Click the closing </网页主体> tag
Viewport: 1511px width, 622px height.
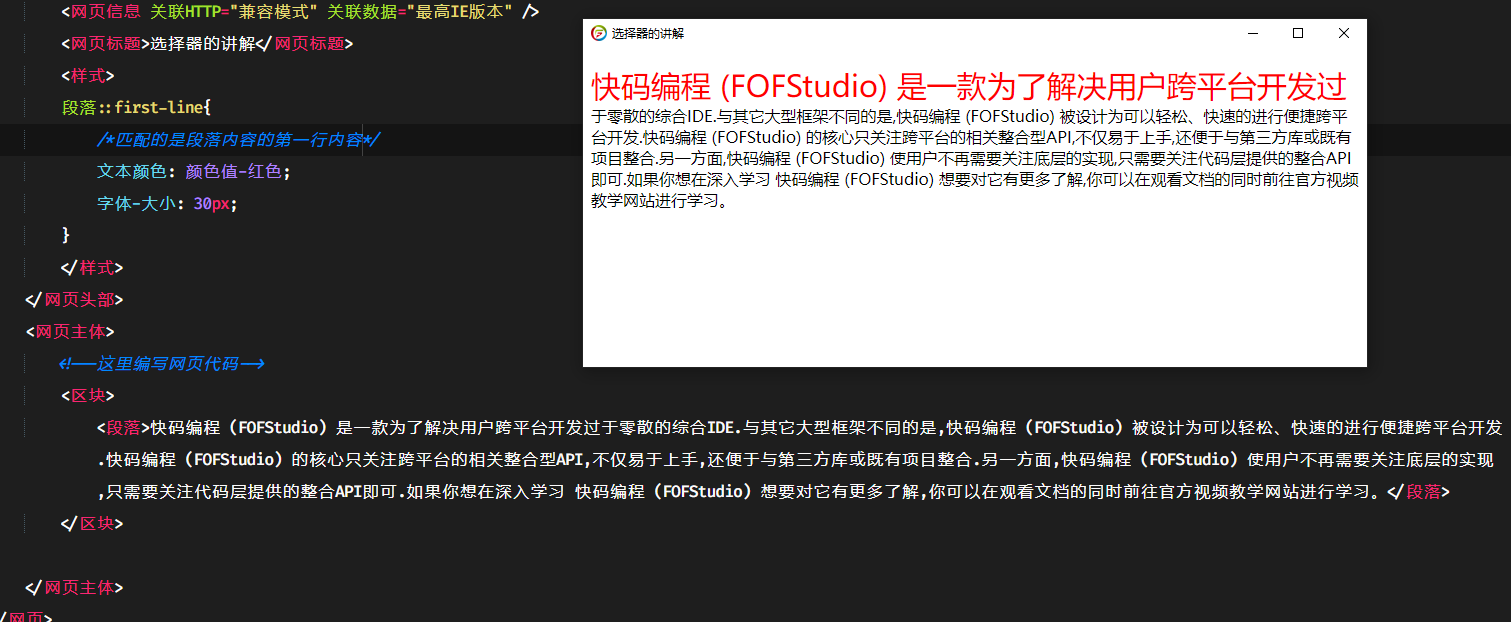point(75,588)
